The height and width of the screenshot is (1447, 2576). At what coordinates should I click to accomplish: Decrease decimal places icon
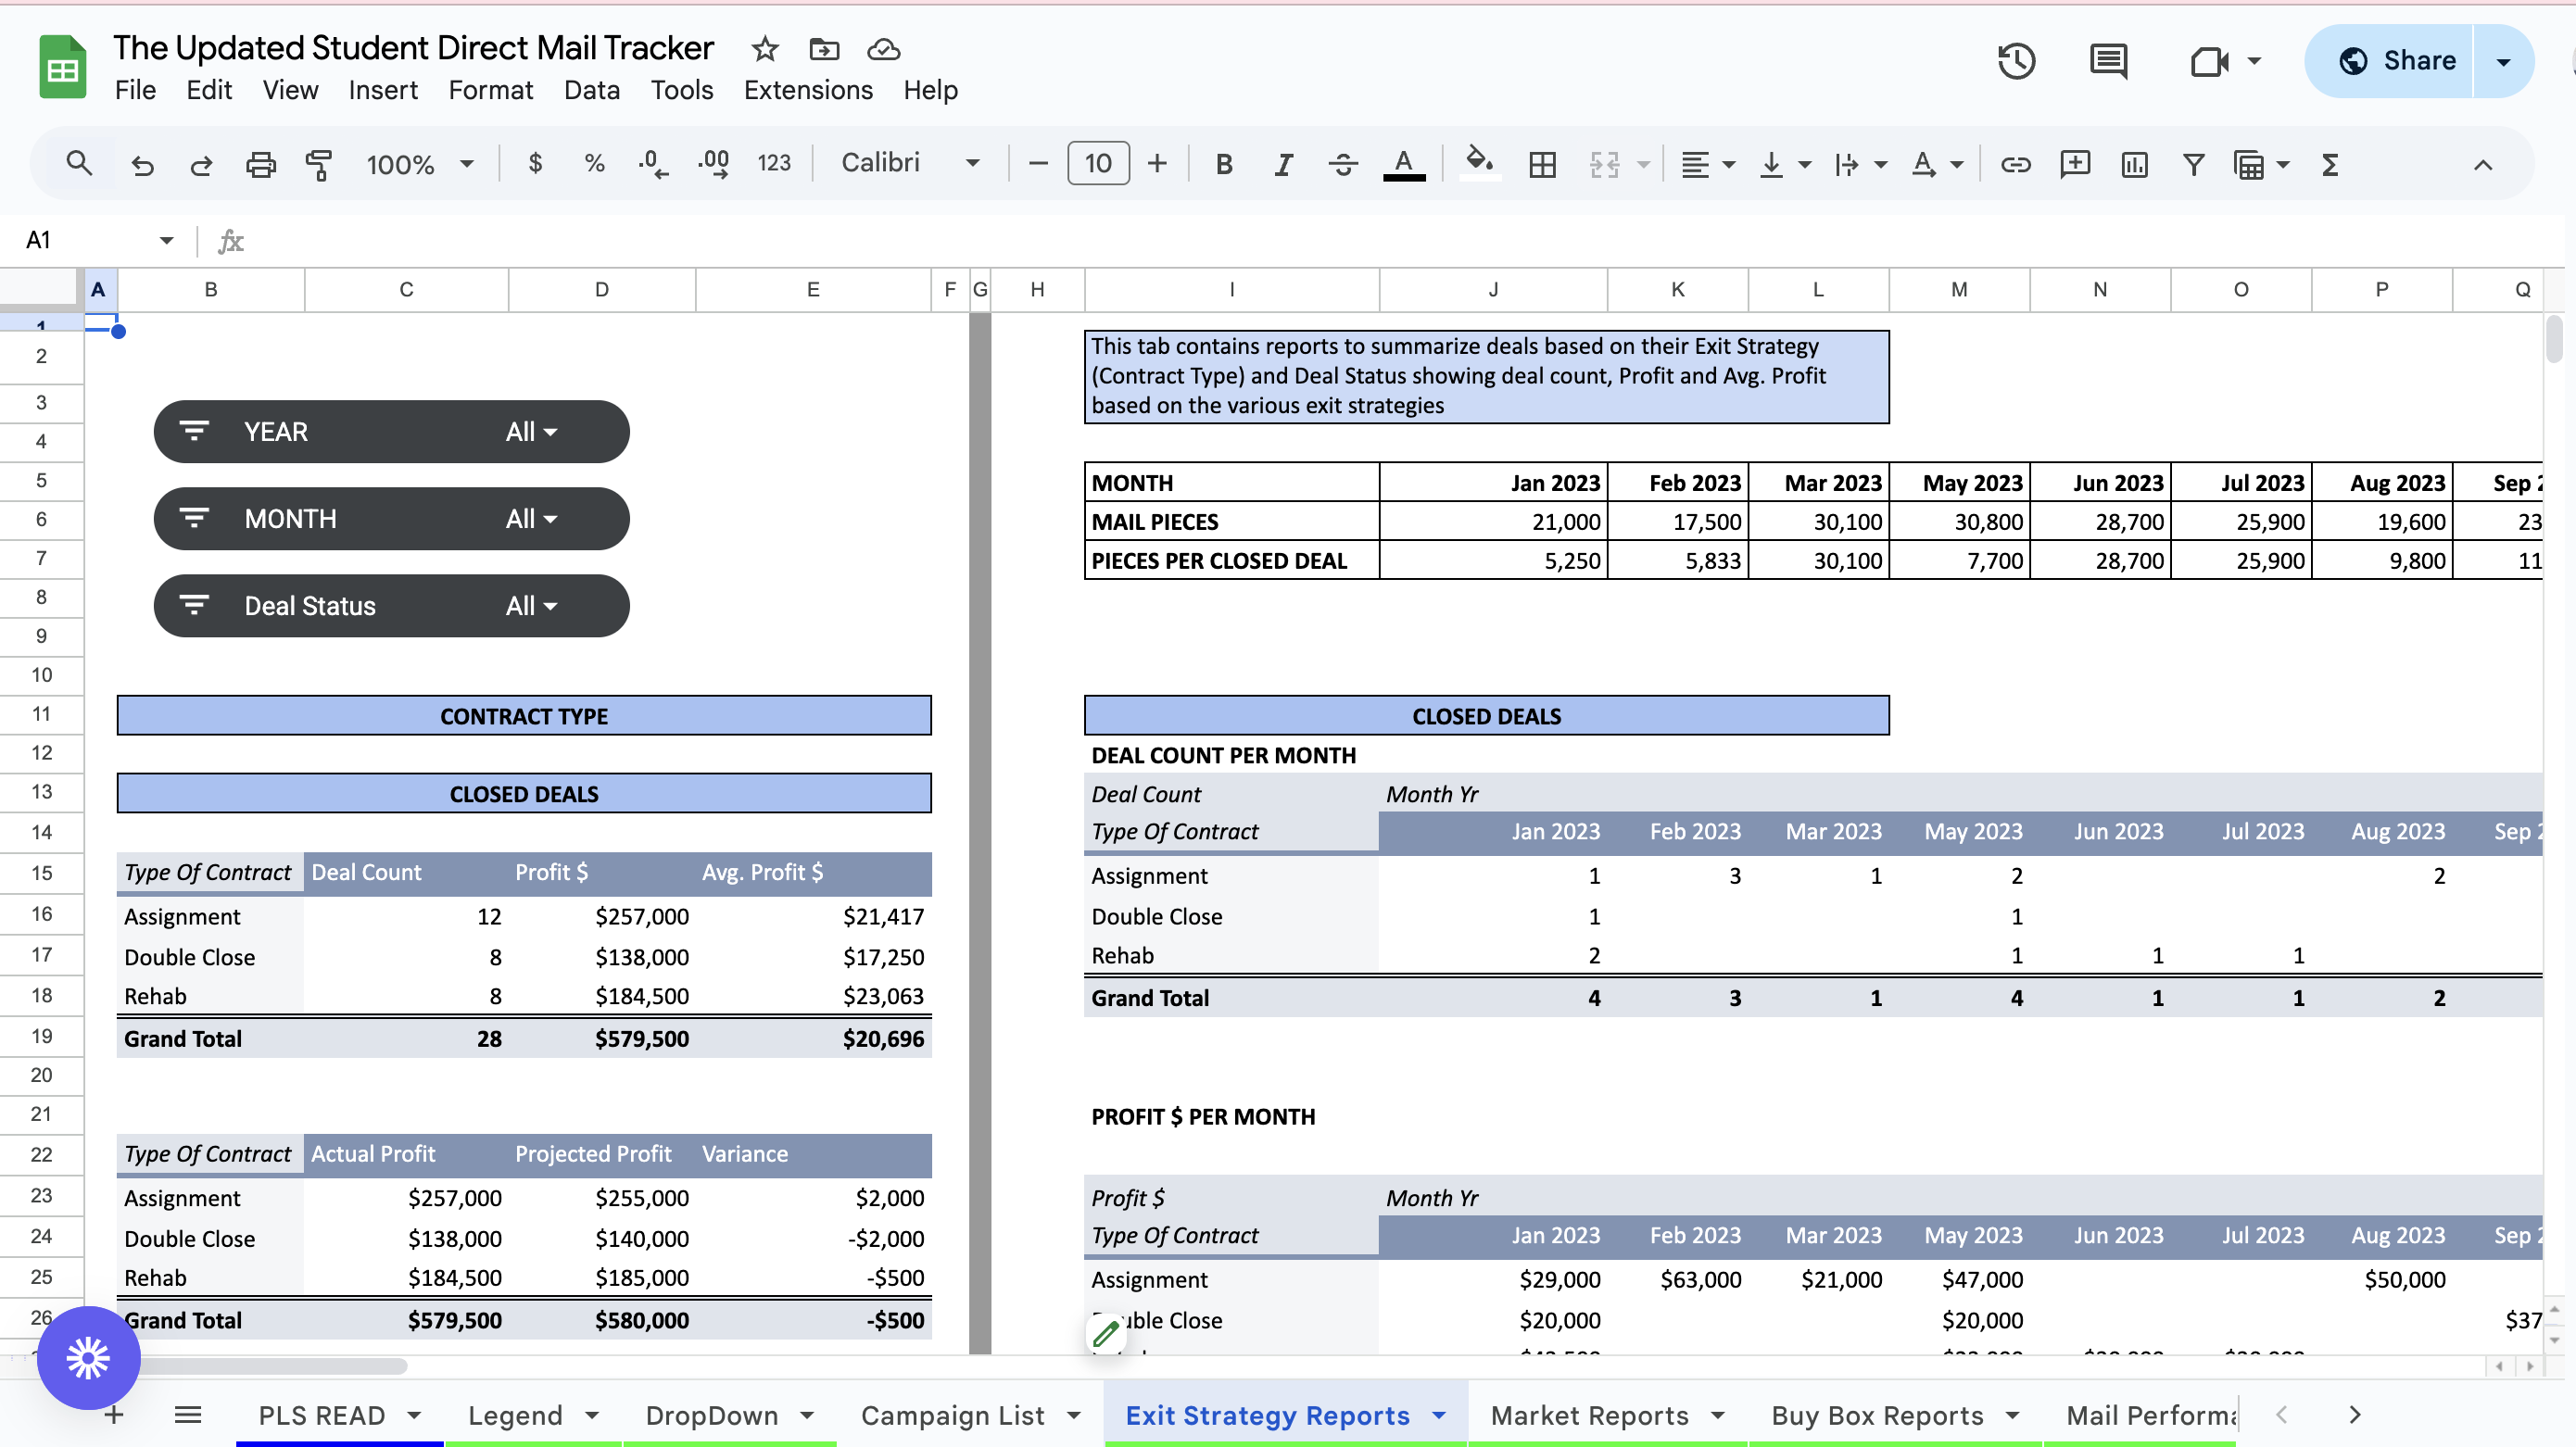[653, 163]
